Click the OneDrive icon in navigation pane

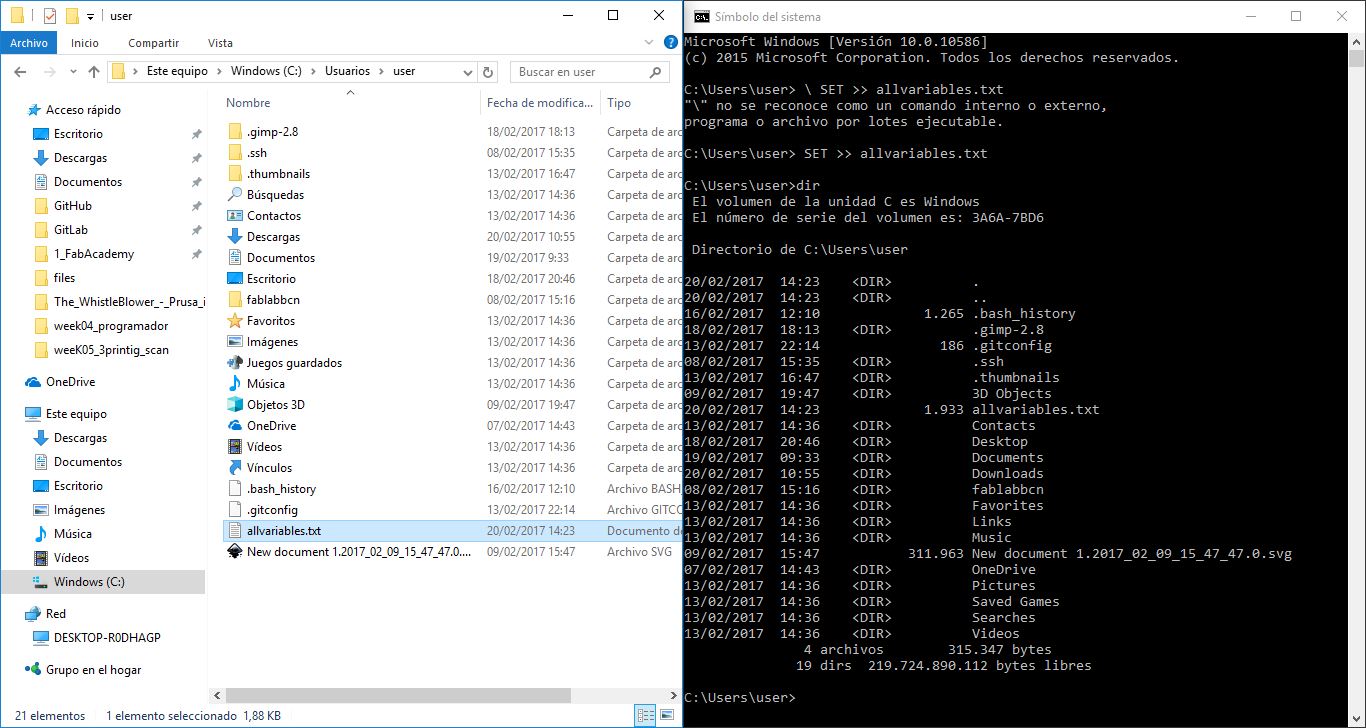tap(33, 382)
